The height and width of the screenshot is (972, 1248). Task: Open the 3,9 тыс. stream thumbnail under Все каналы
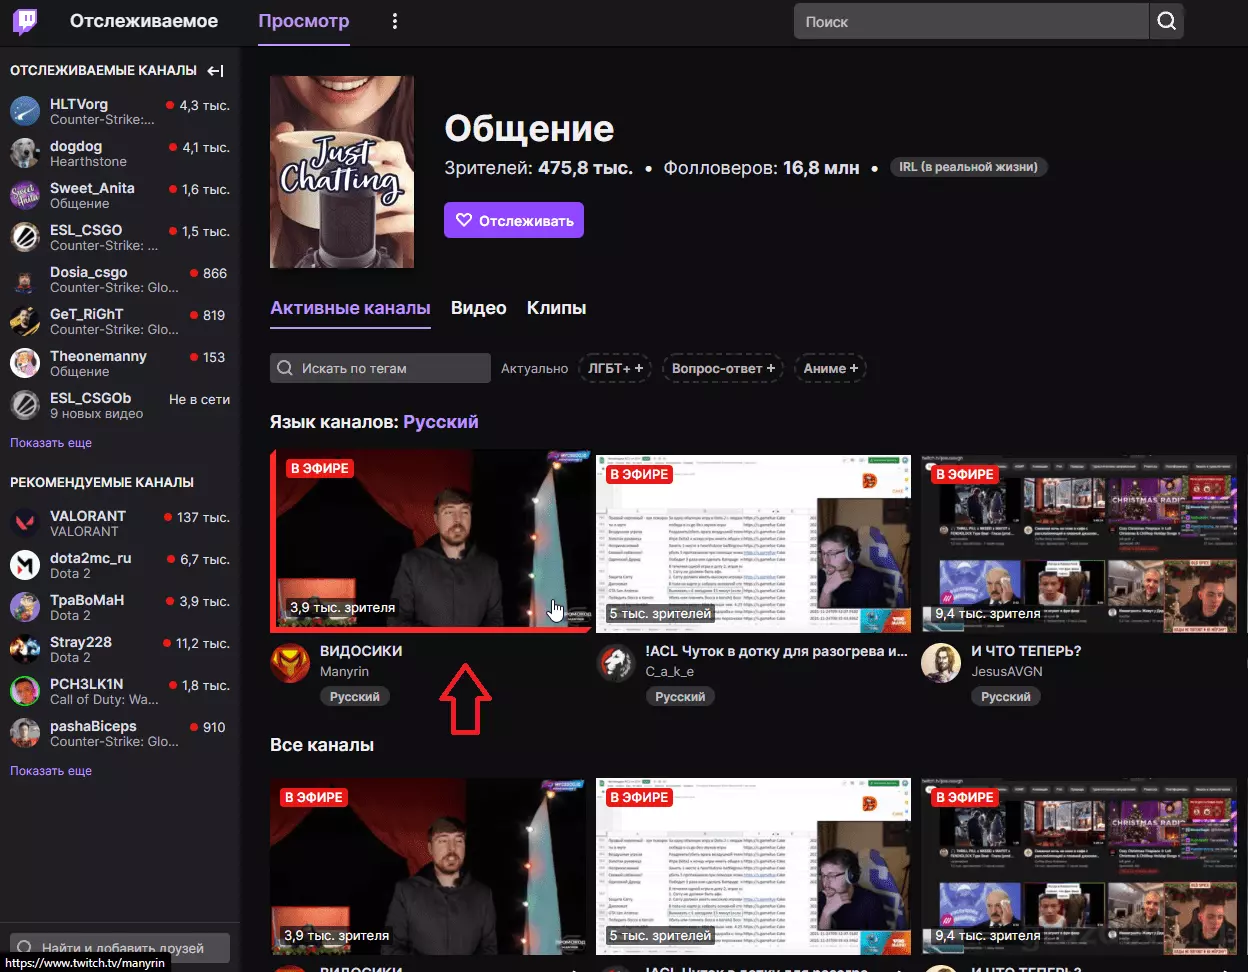[428, 866]
